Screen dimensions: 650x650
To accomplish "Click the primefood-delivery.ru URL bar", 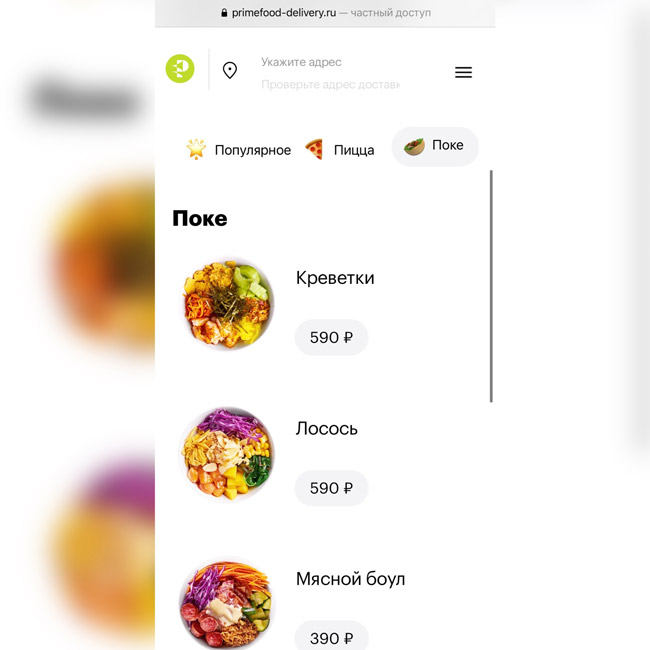I will pyautogui.click(x=325, y=13).
